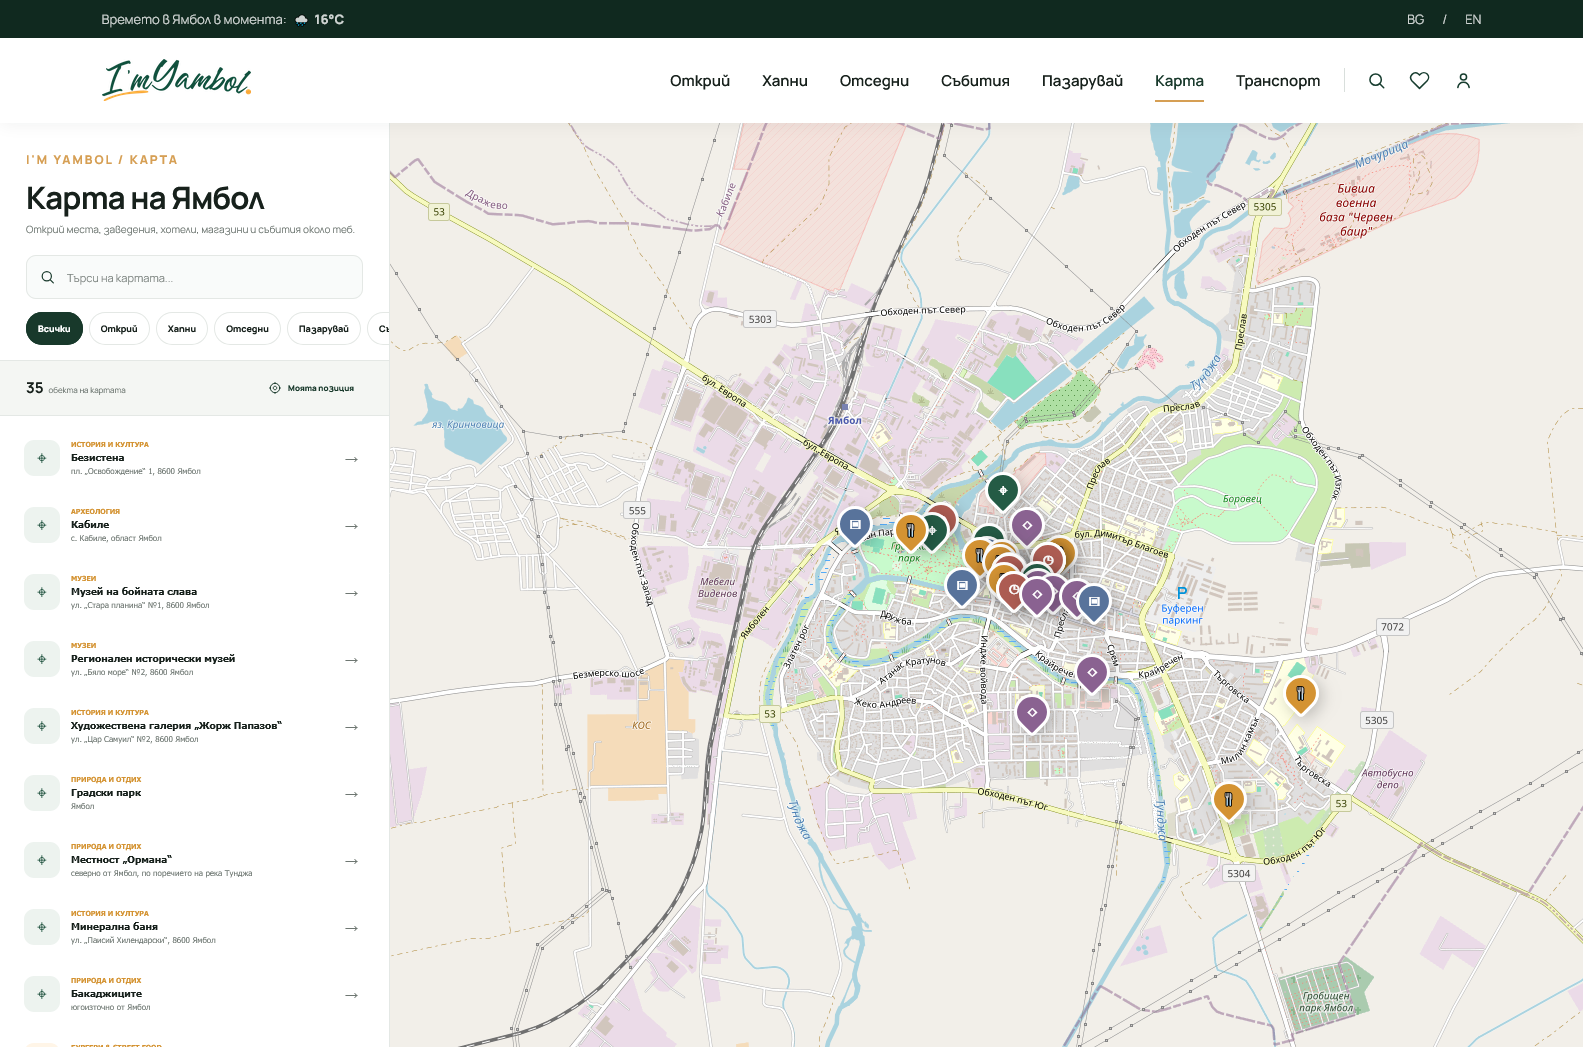Toggle the Пазарувай filter chip
Image resolution: width=1583 pixels, height=1047 pixels.
point(324,329)
